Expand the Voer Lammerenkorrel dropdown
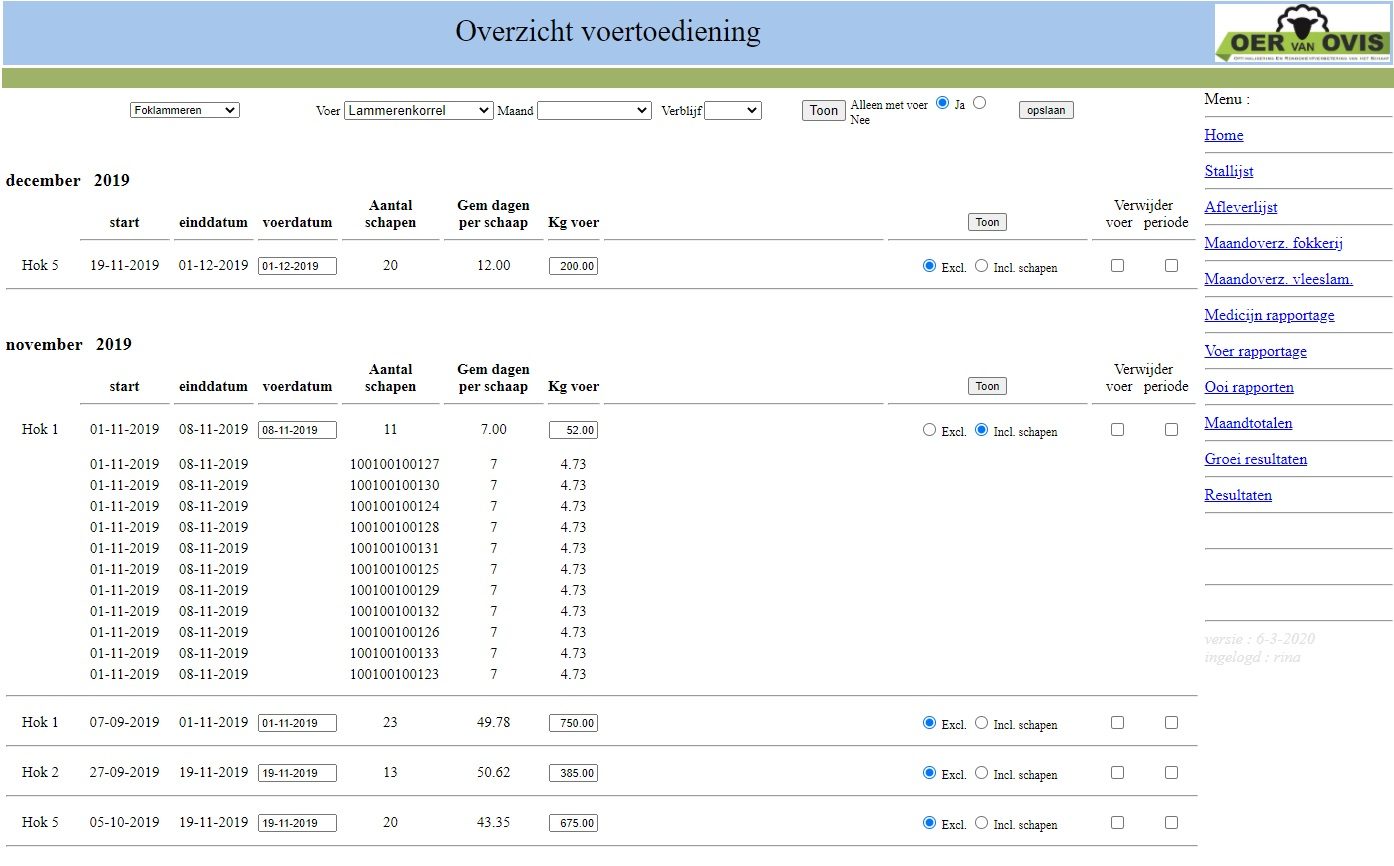 [418, 110]
